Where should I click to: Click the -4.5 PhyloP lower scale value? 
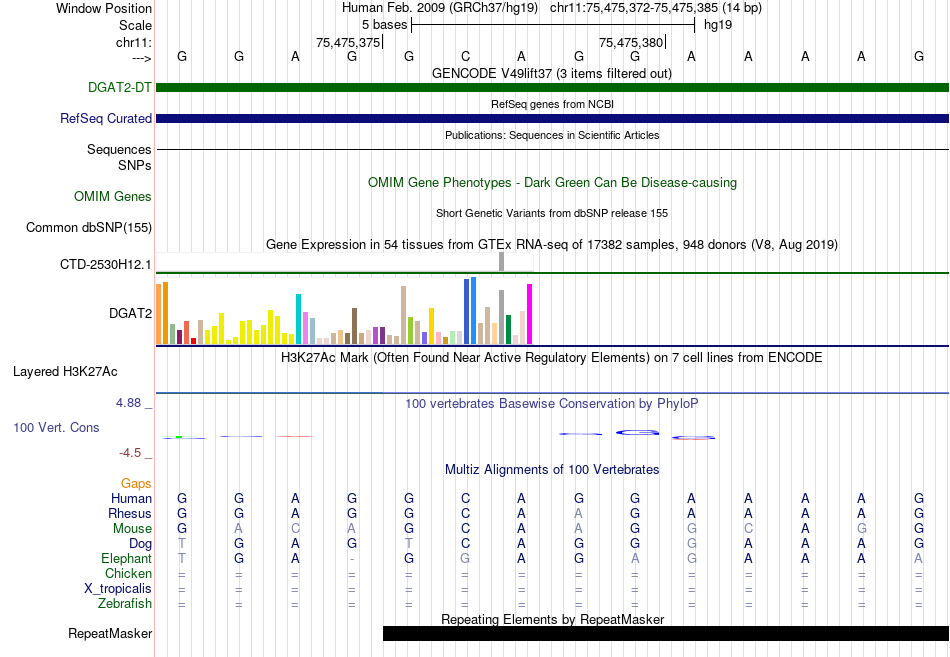130,453
